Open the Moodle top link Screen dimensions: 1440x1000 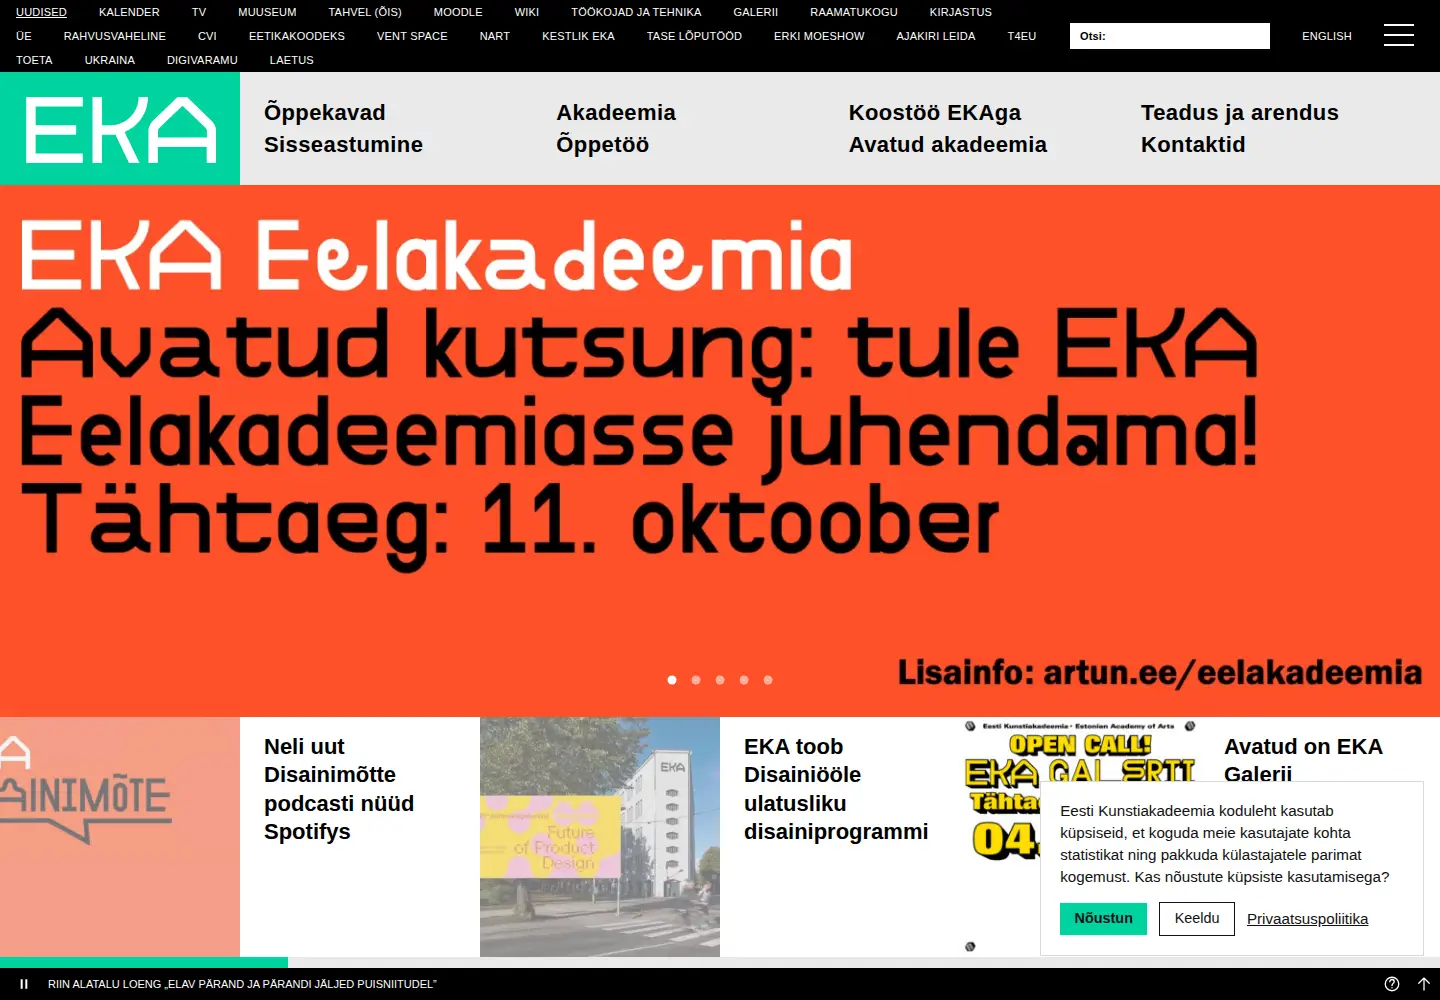[x=458, y=12]
